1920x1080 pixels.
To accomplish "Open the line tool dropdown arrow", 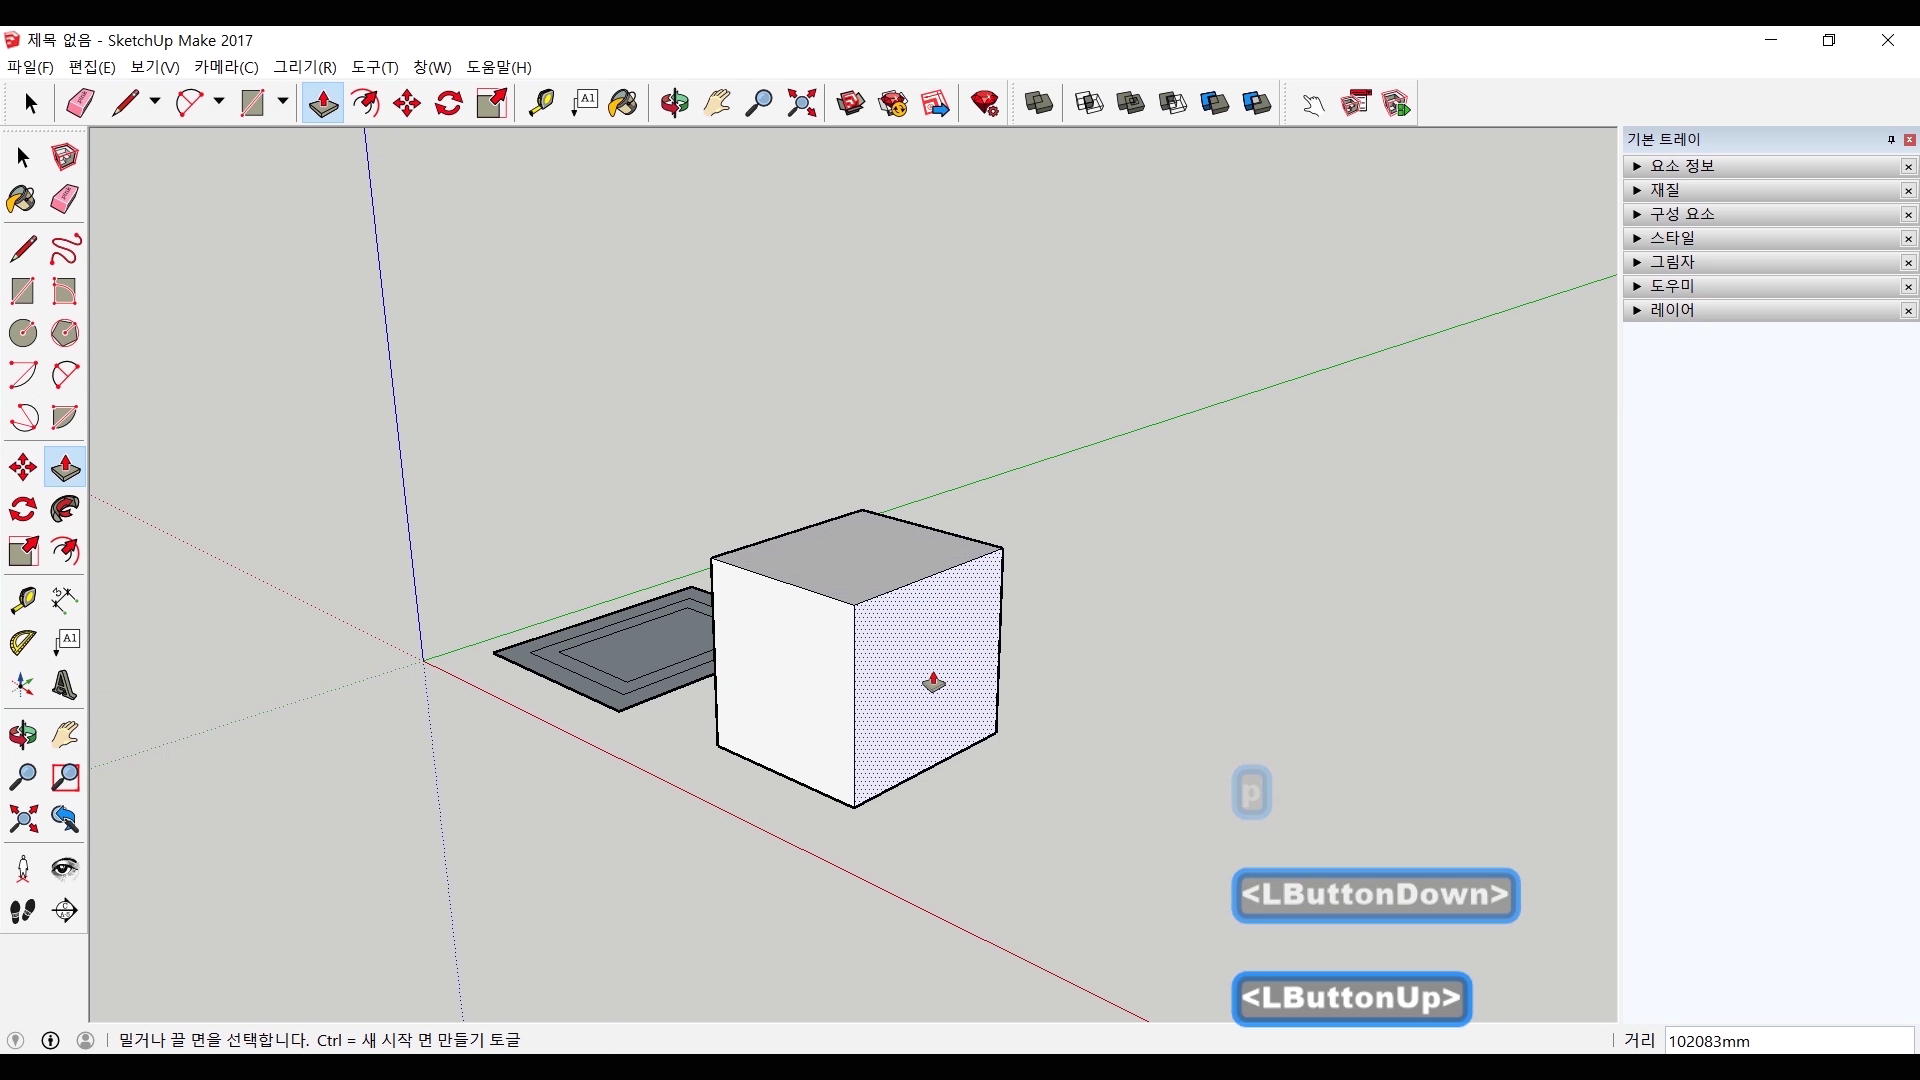I will point(155,102).
